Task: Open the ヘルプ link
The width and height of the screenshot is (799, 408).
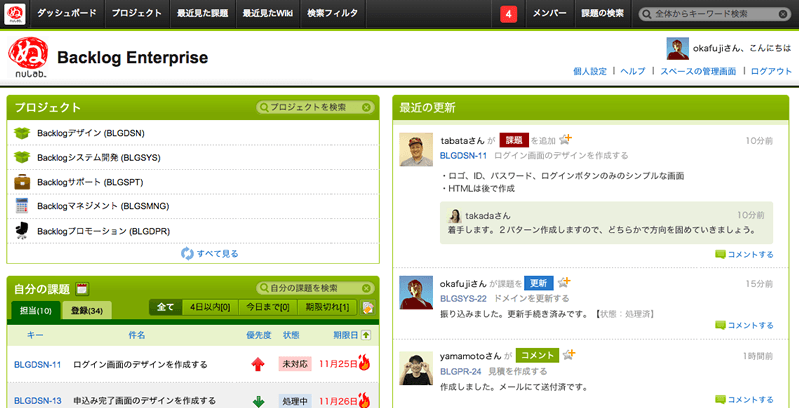Action: pyautogui.click(x=633, y=71)
